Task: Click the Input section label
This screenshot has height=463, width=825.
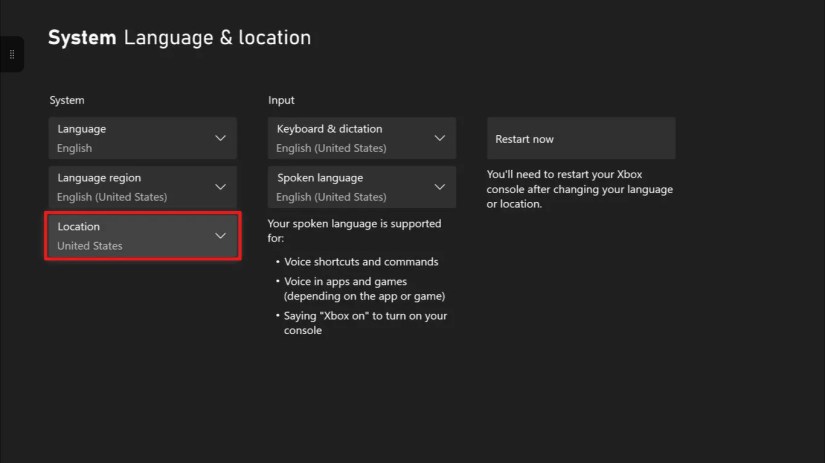Action: click(x=281, y=100)
